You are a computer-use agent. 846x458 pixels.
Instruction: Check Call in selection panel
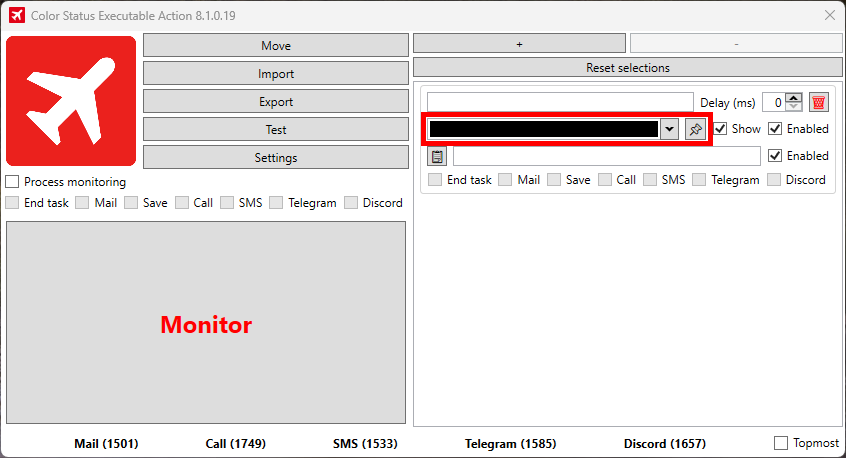pyautogui.click(x=605, y=180)
